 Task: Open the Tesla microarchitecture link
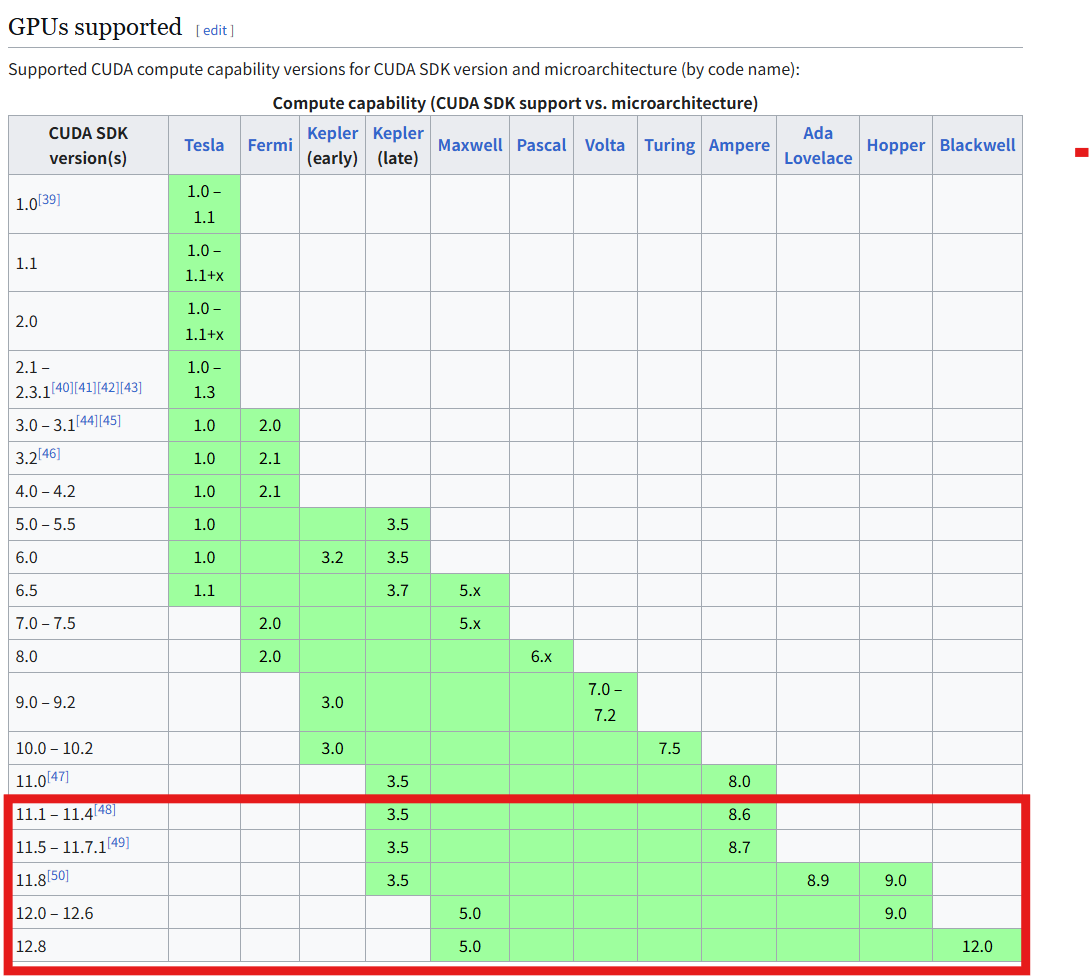pos(204,145)
